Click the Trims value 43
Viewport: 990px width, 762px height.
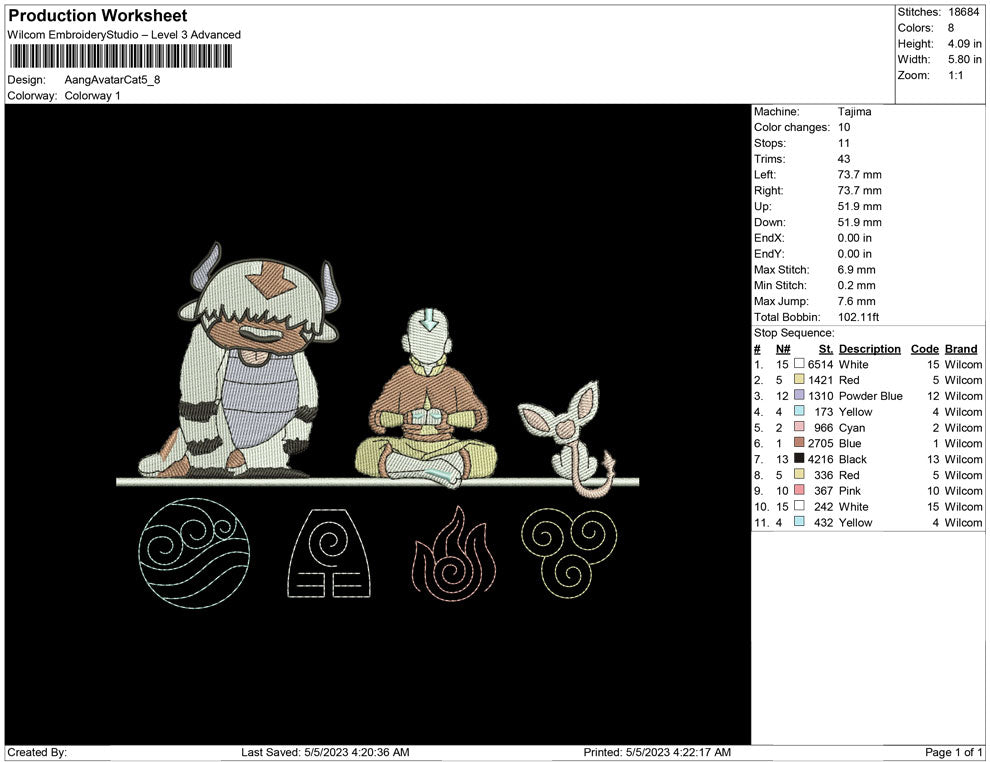click(844, 158)
